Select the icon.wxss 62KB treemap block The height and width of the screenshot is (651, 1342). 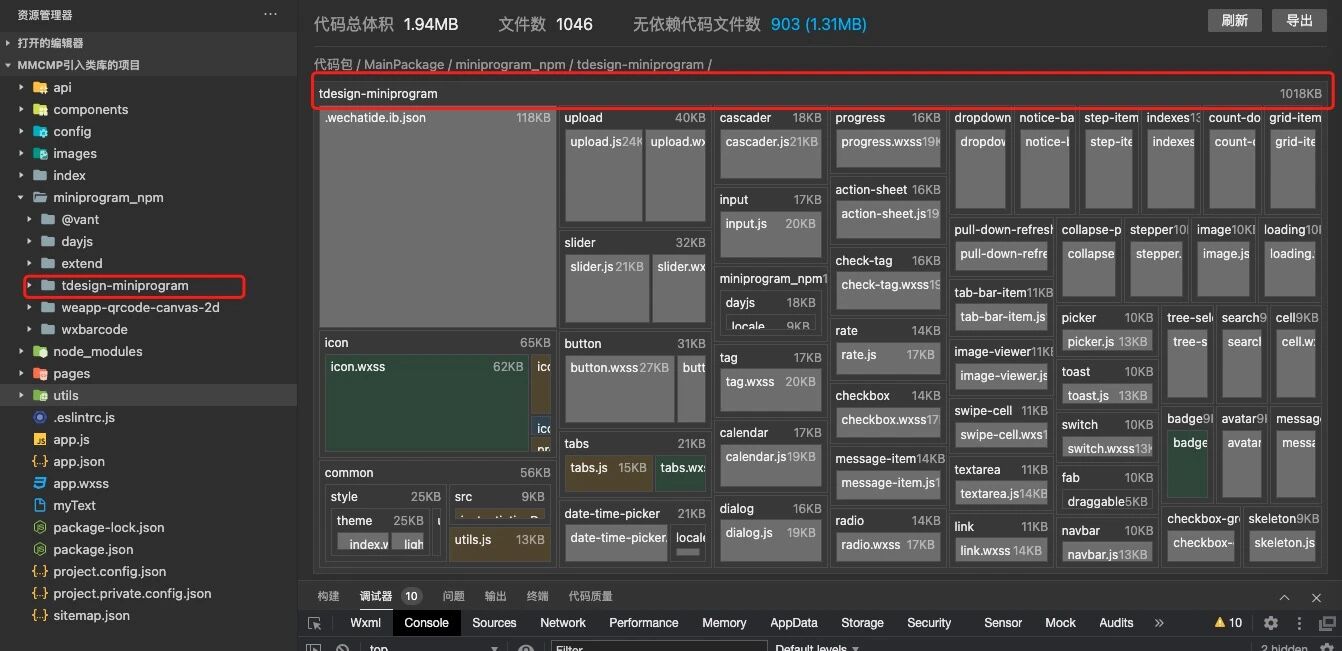tap(427, 403)
